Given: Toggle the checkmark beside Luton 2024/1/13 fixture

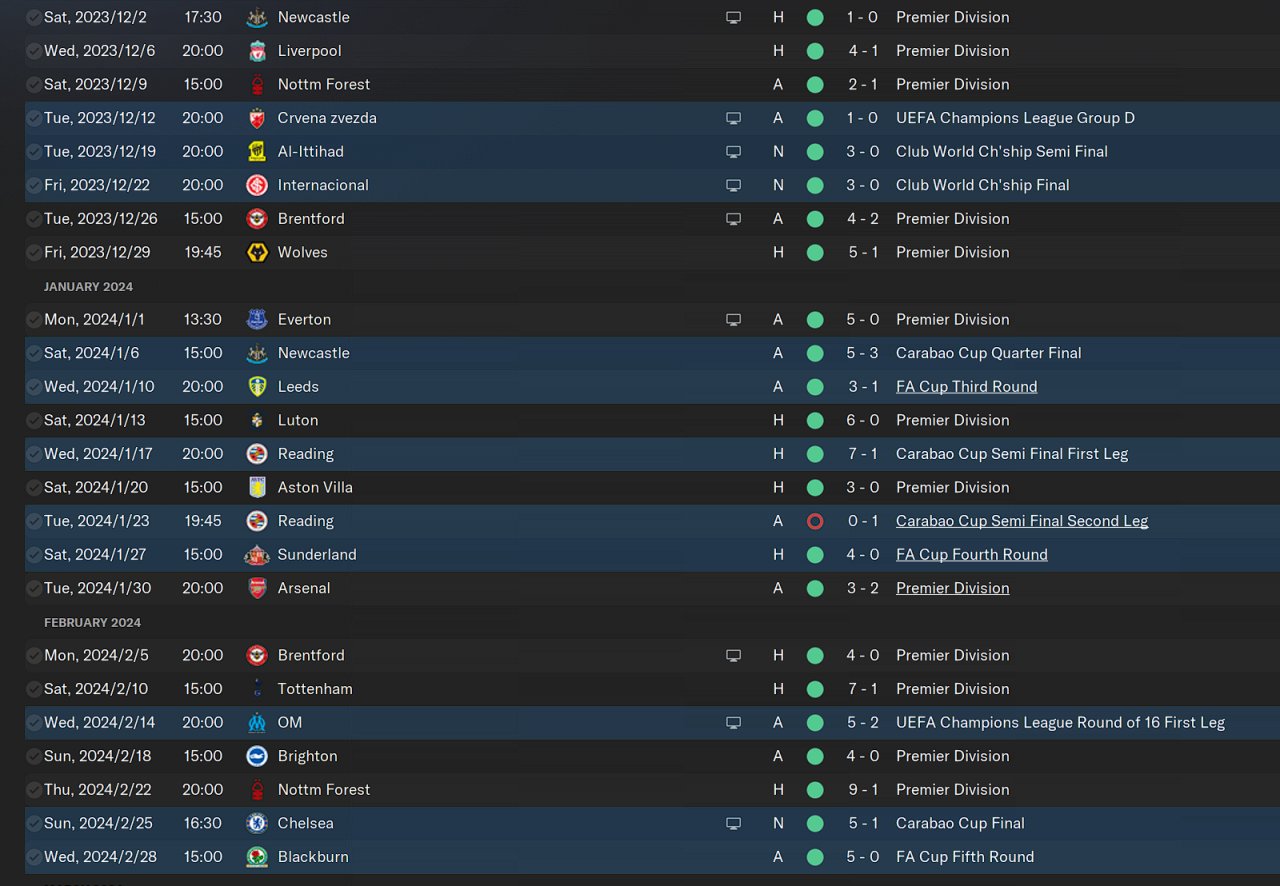Looking at the screenshot, I should [34, 420].
